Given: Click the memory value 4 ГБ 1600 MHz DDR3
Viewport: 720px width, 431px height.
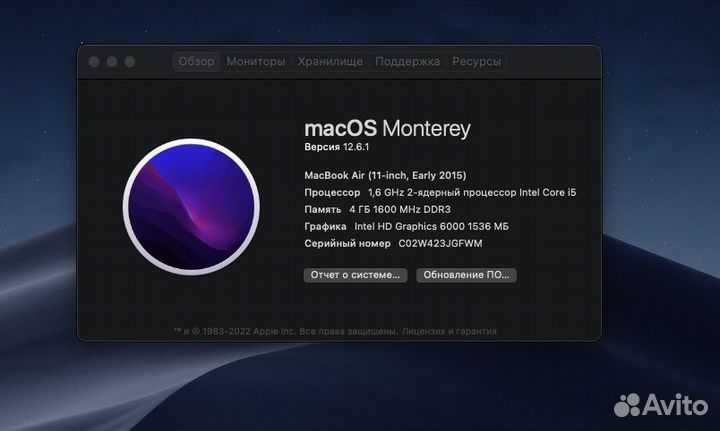Looking at the screenshot, I should pyautogui.click(x=400, y=209).
